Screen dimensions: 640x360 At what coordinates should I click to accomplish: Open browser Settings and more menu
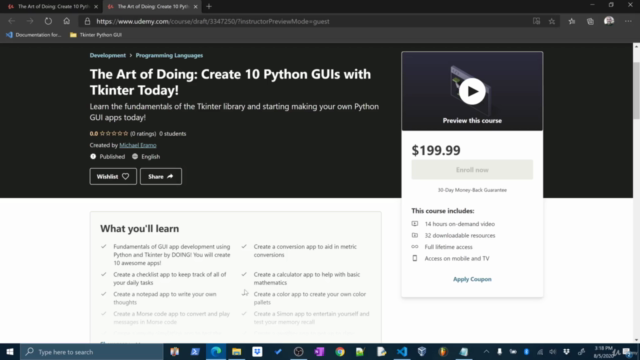[628, 21]
